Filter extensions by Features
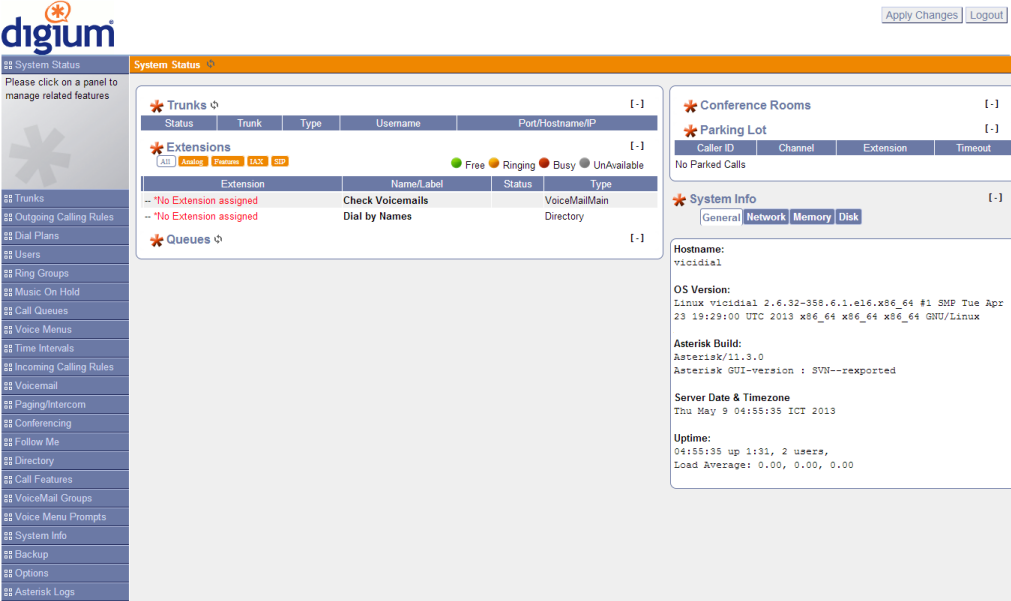 pos(226,161)
